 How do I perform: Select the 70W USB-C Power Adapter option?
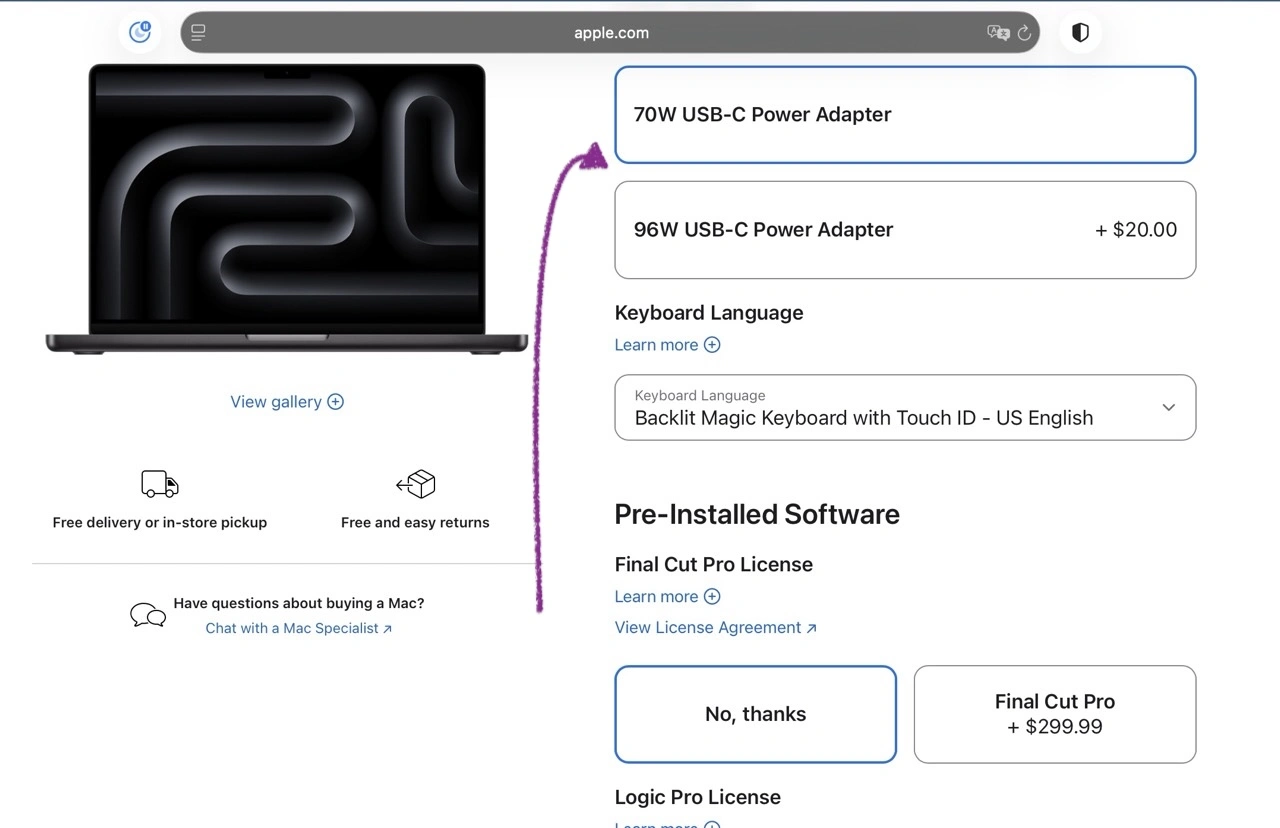(904, 115)
